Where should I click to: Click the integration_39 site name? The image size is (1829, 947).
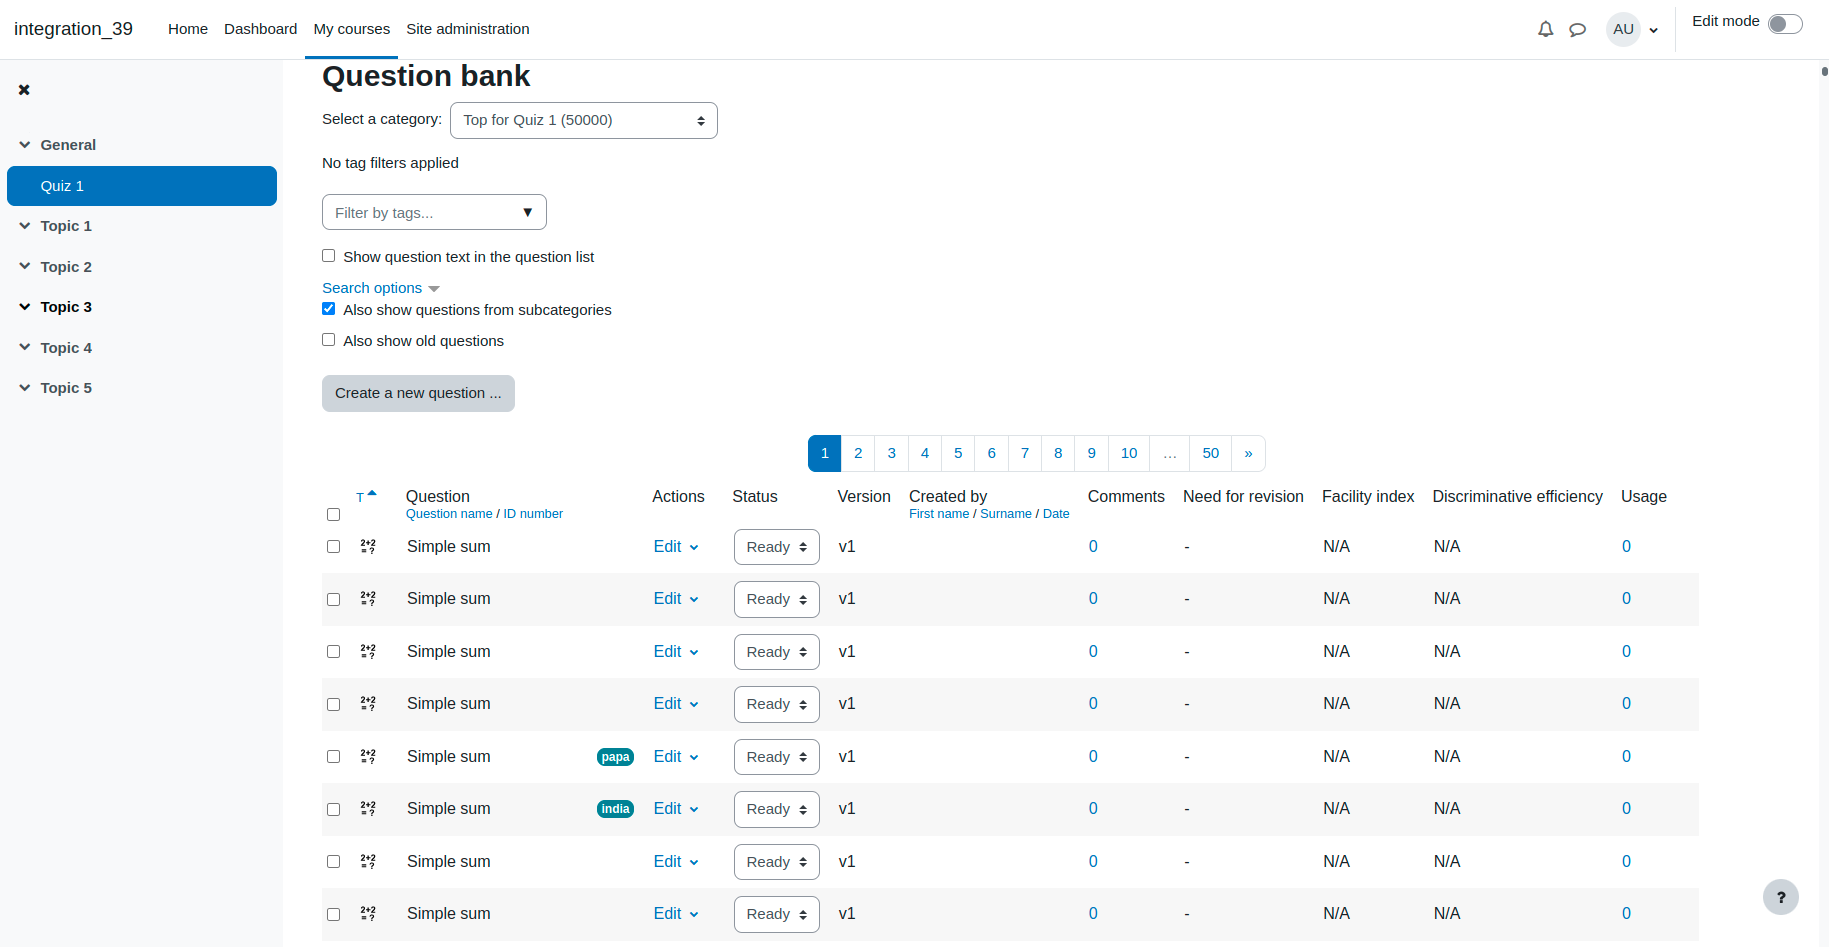tap(73, 29)
